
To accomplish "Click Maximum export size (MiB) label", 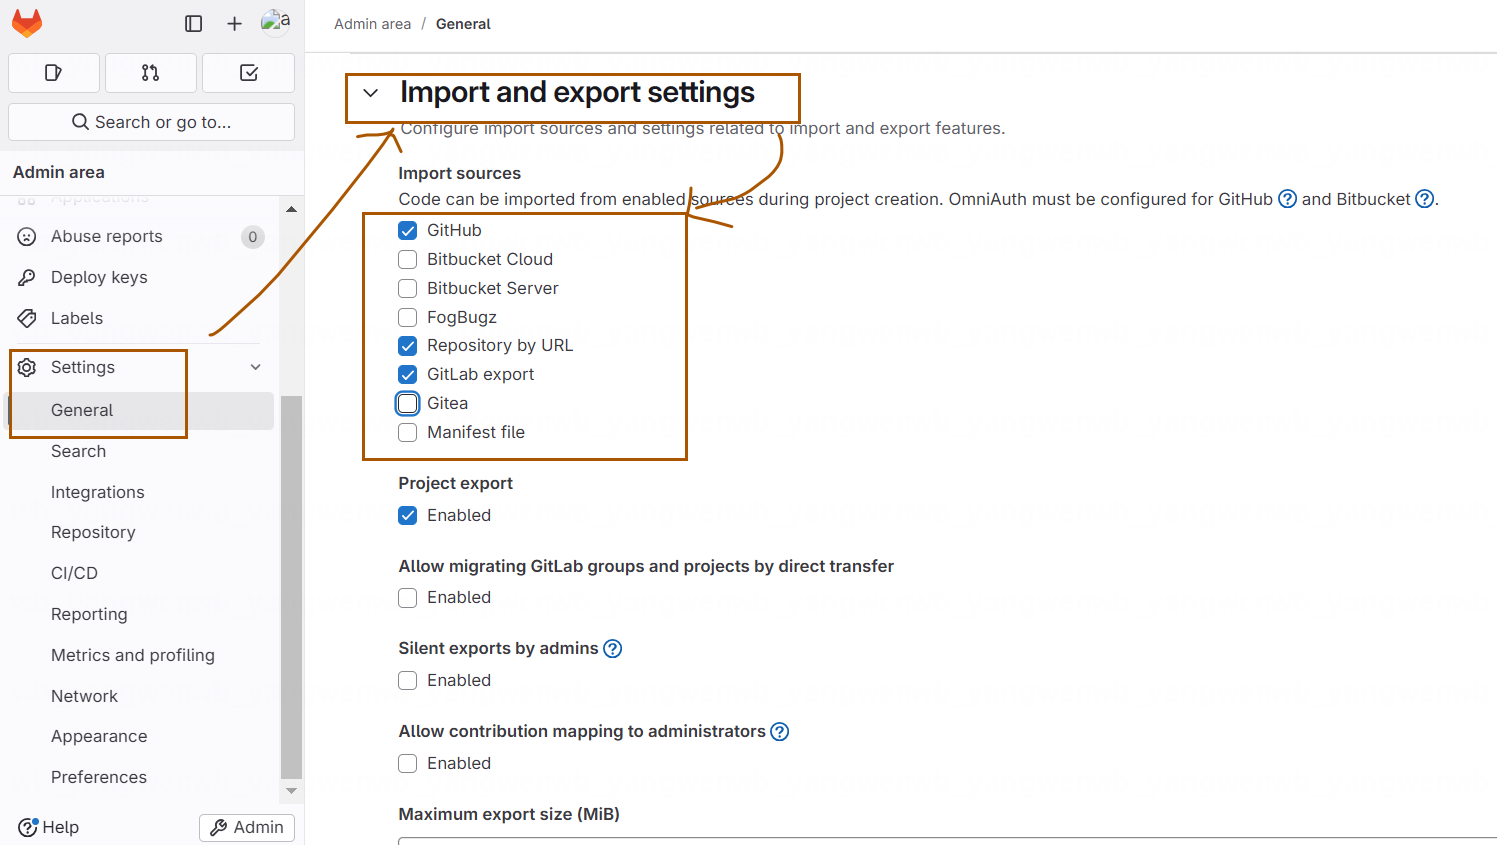I will [509, 815].
